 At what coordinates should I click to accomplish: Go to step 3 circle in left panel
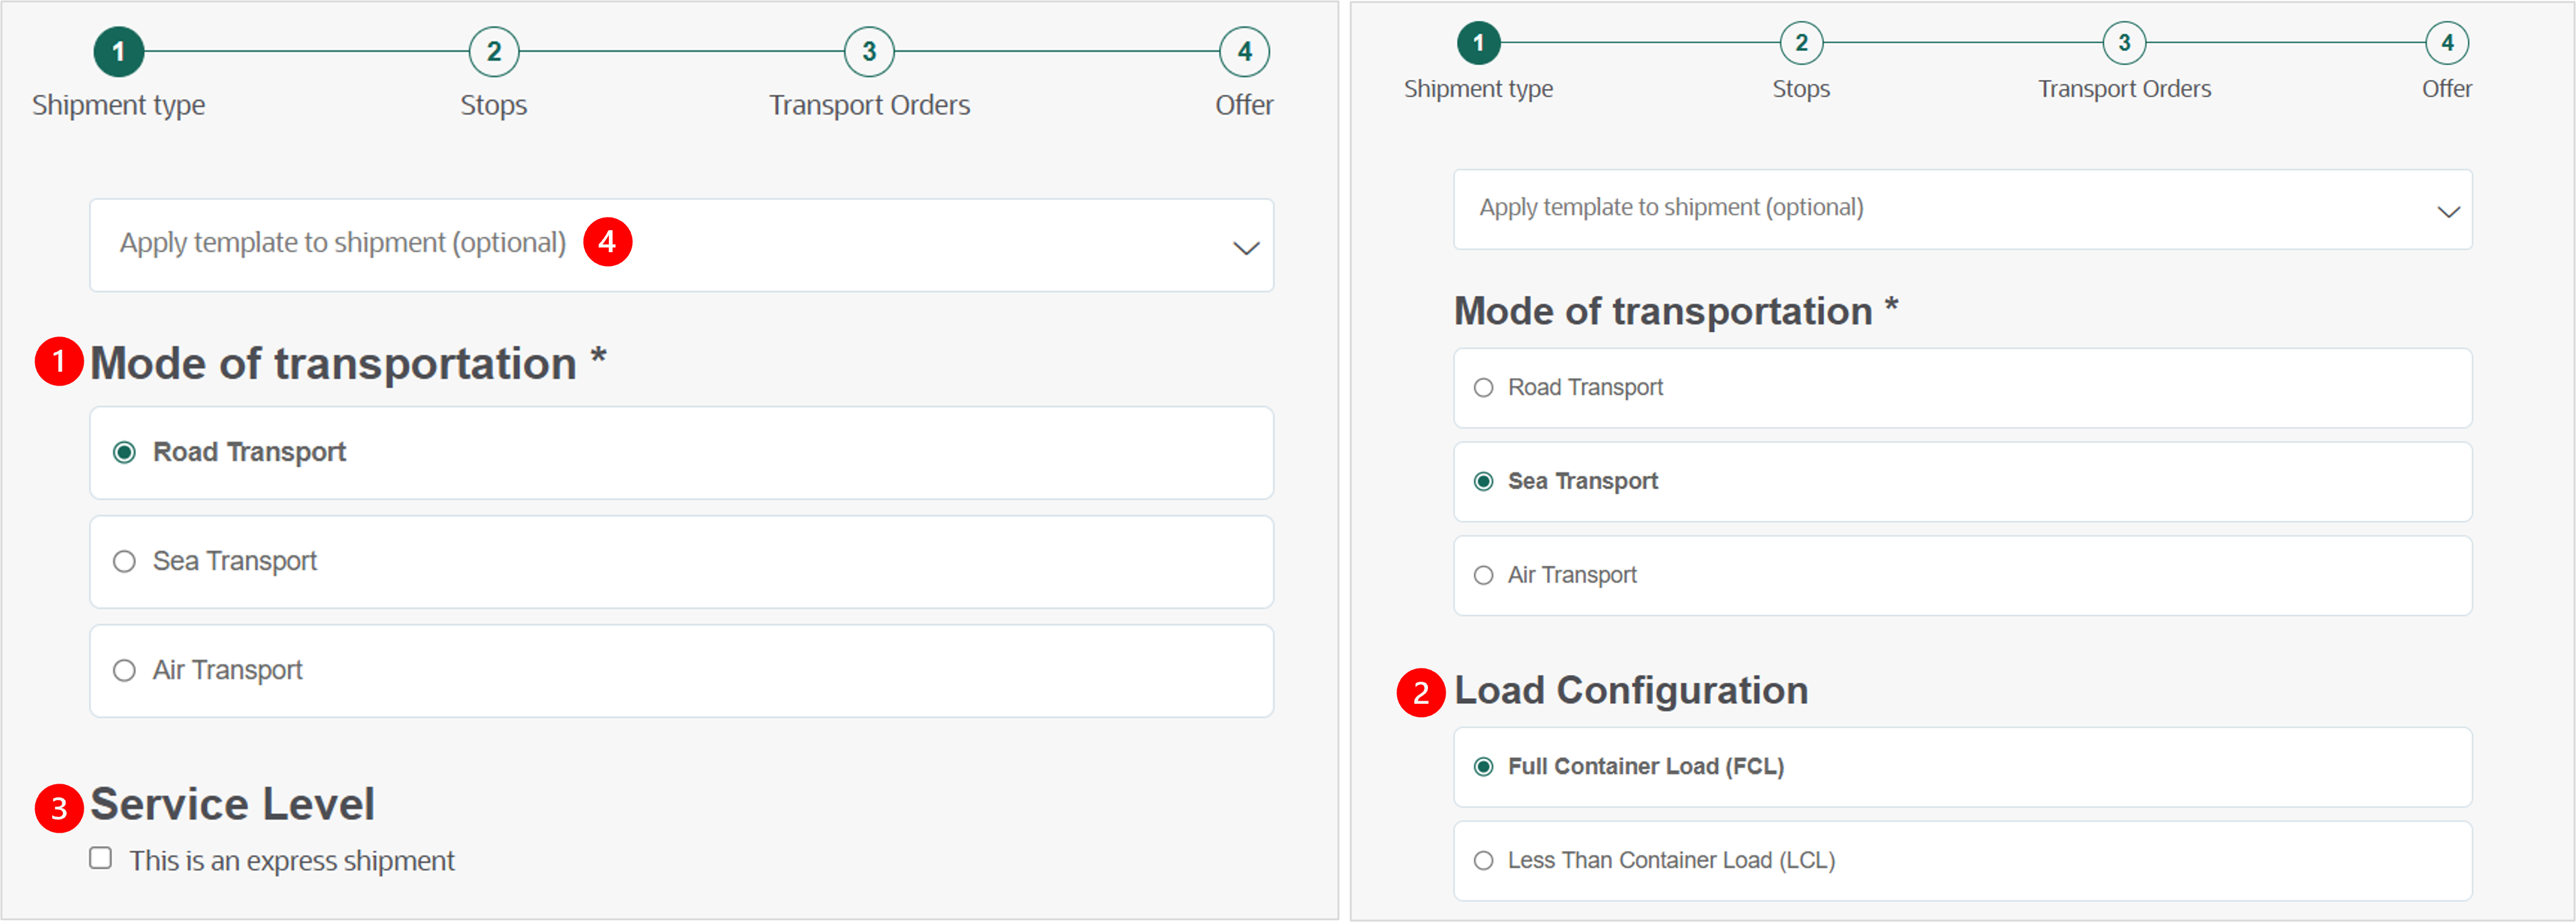pyautogui.click(x=869, y=52)
